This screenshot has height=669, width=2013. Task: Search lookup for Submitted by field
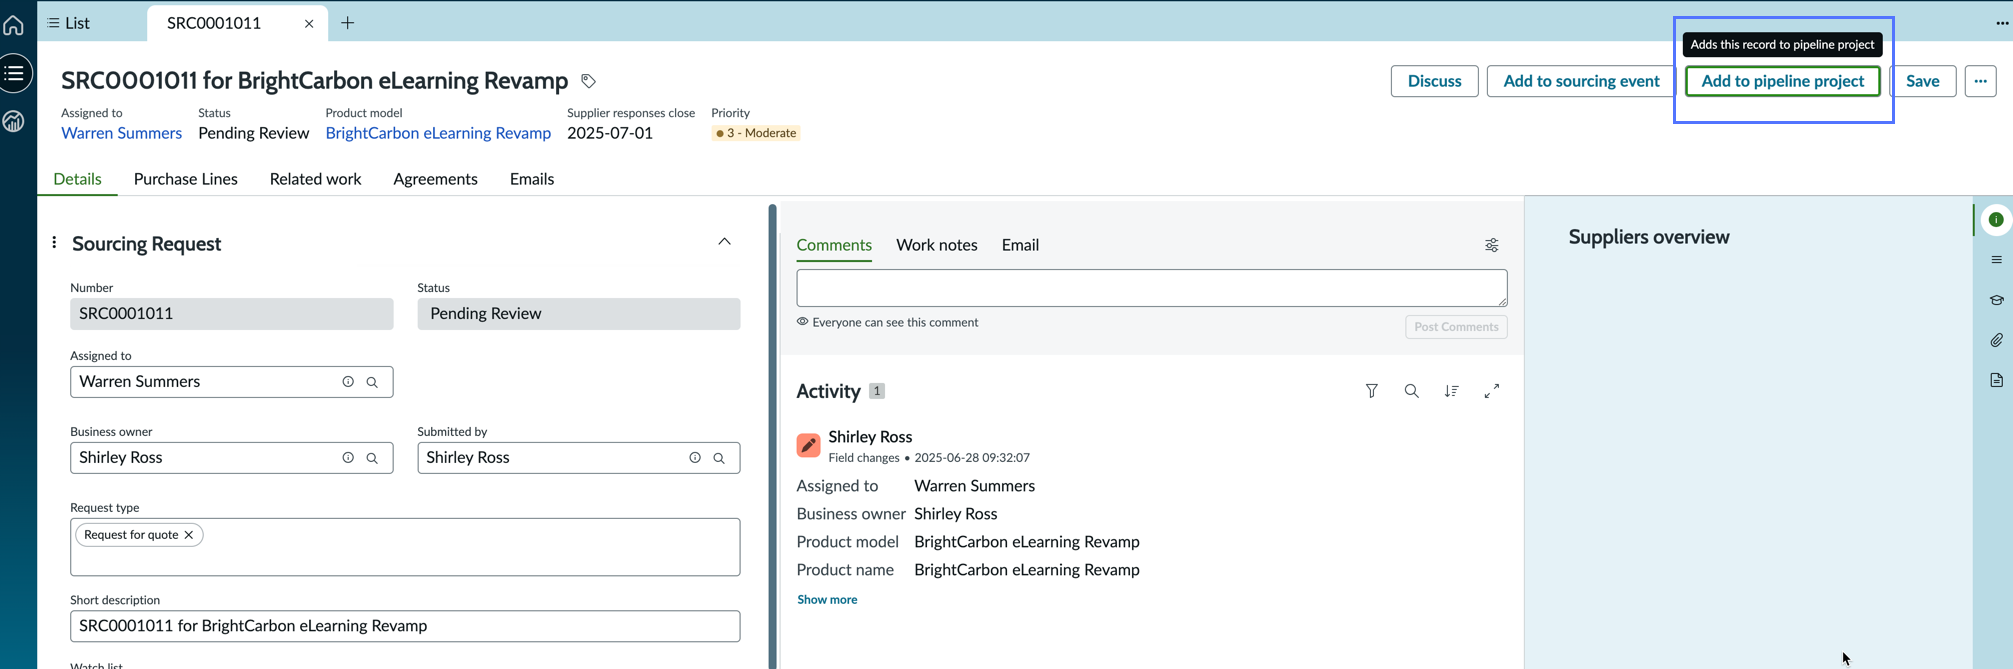[719, 458]
